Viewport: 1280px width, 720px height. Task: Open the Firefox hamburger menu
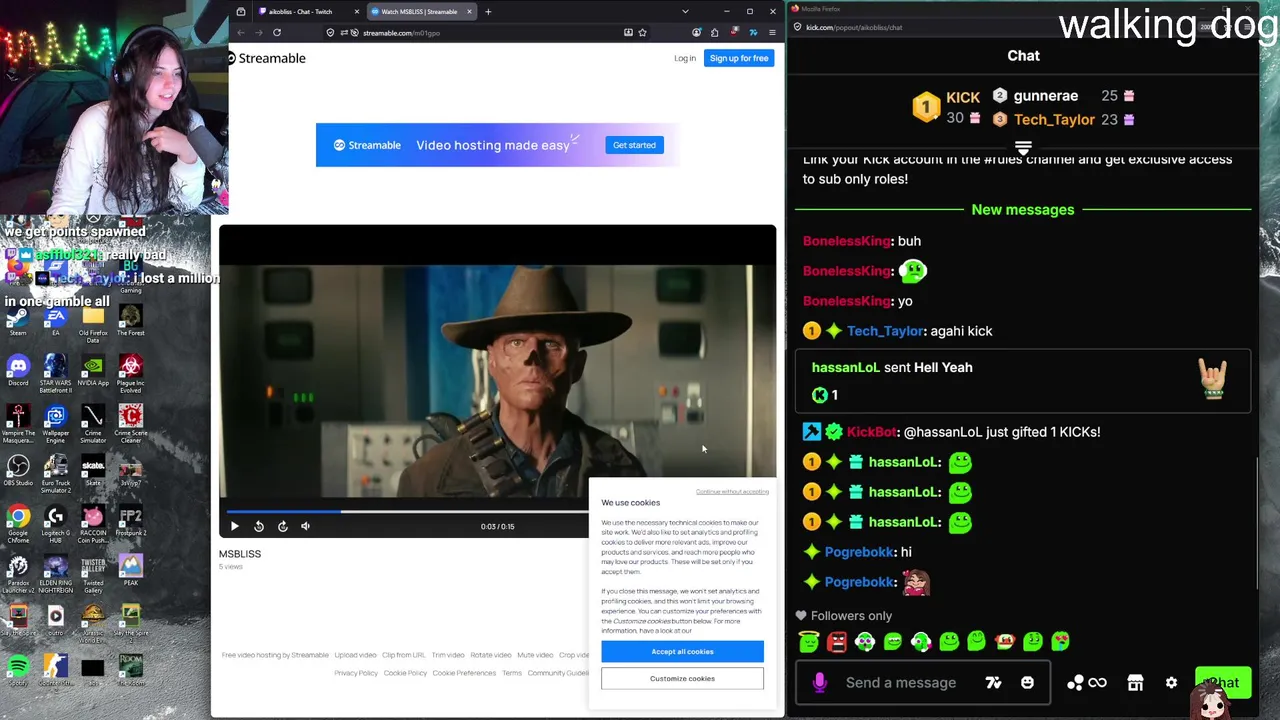point(772,33)
